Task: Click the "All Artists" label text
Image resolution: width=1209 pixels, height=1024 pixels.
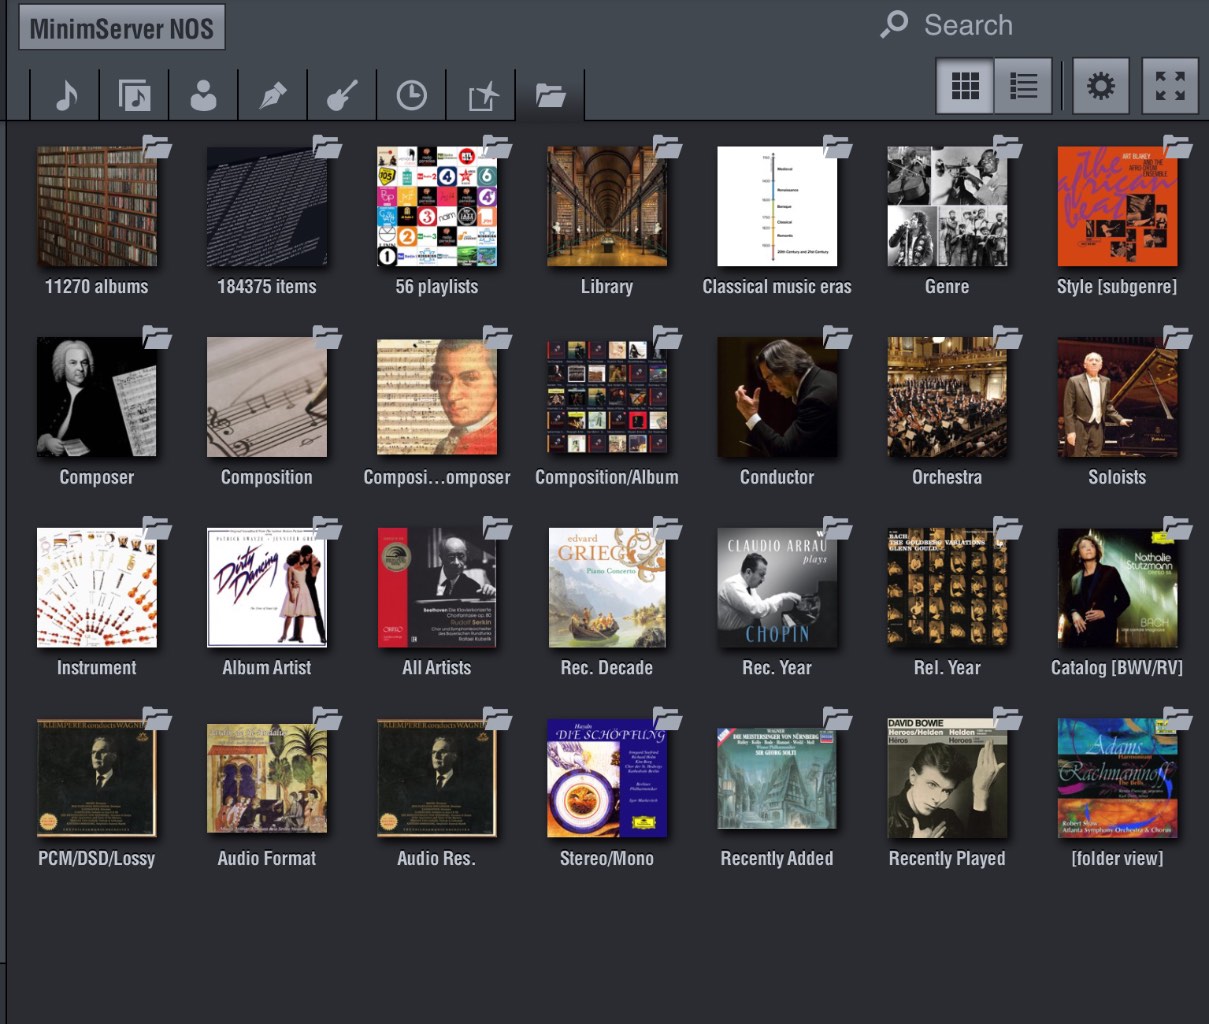Action: (437, 667)
